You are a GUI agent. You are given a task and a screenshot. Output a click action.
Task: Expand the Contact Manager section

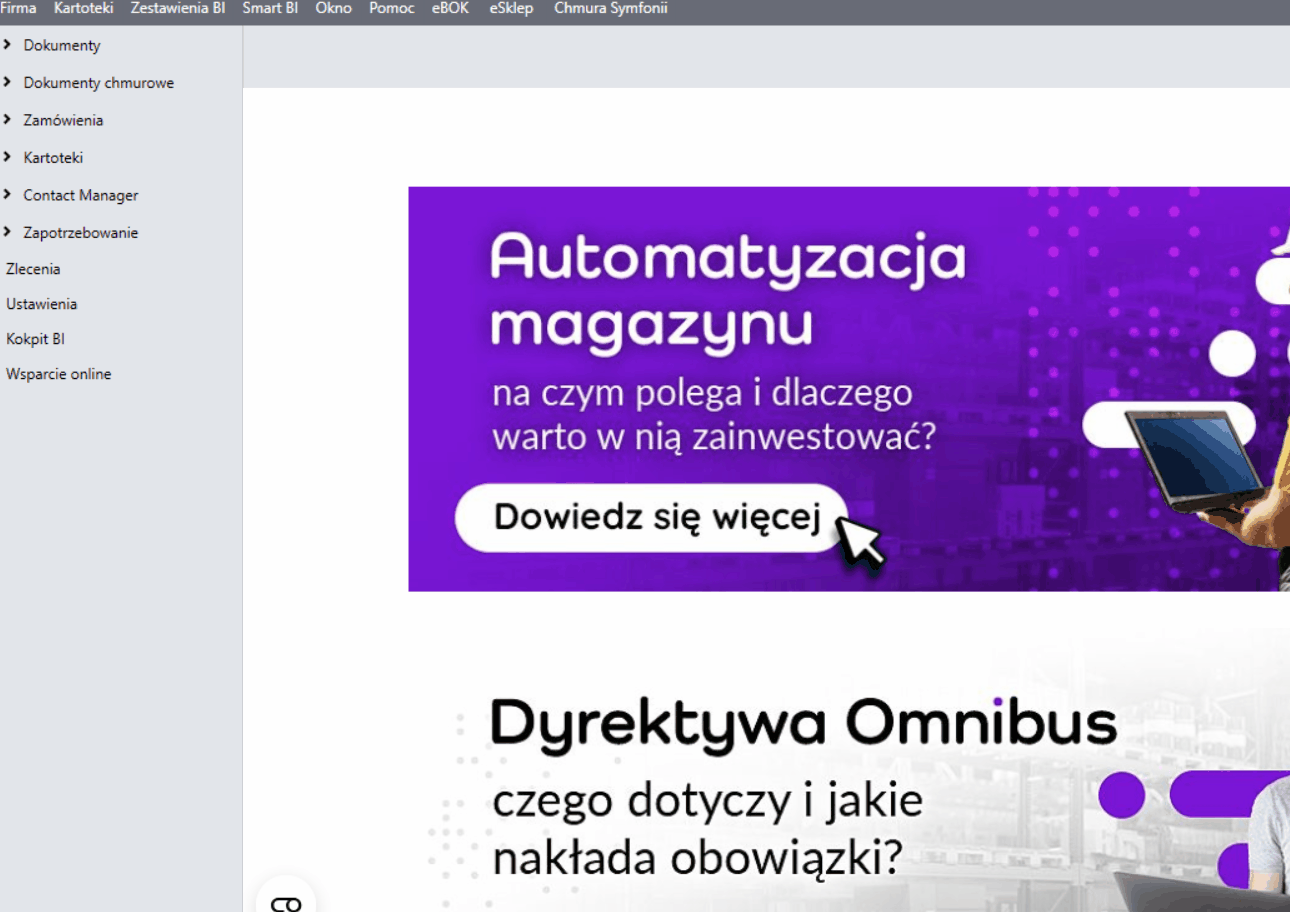point(80,195)
